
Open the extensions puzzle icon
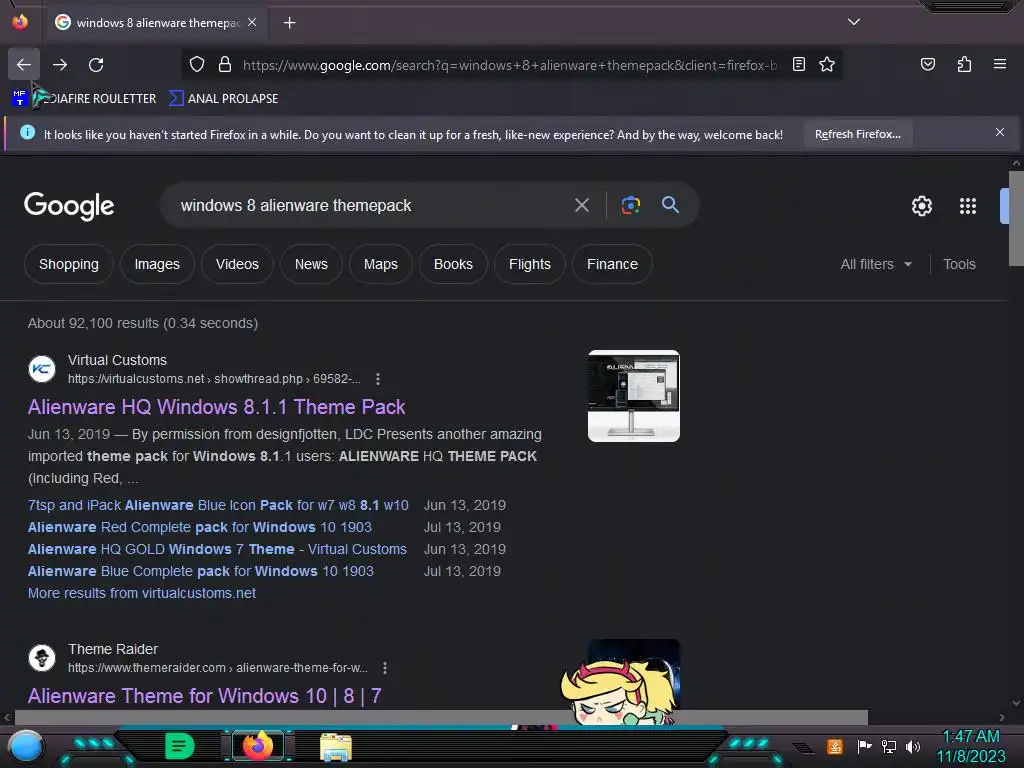point(964,64)
